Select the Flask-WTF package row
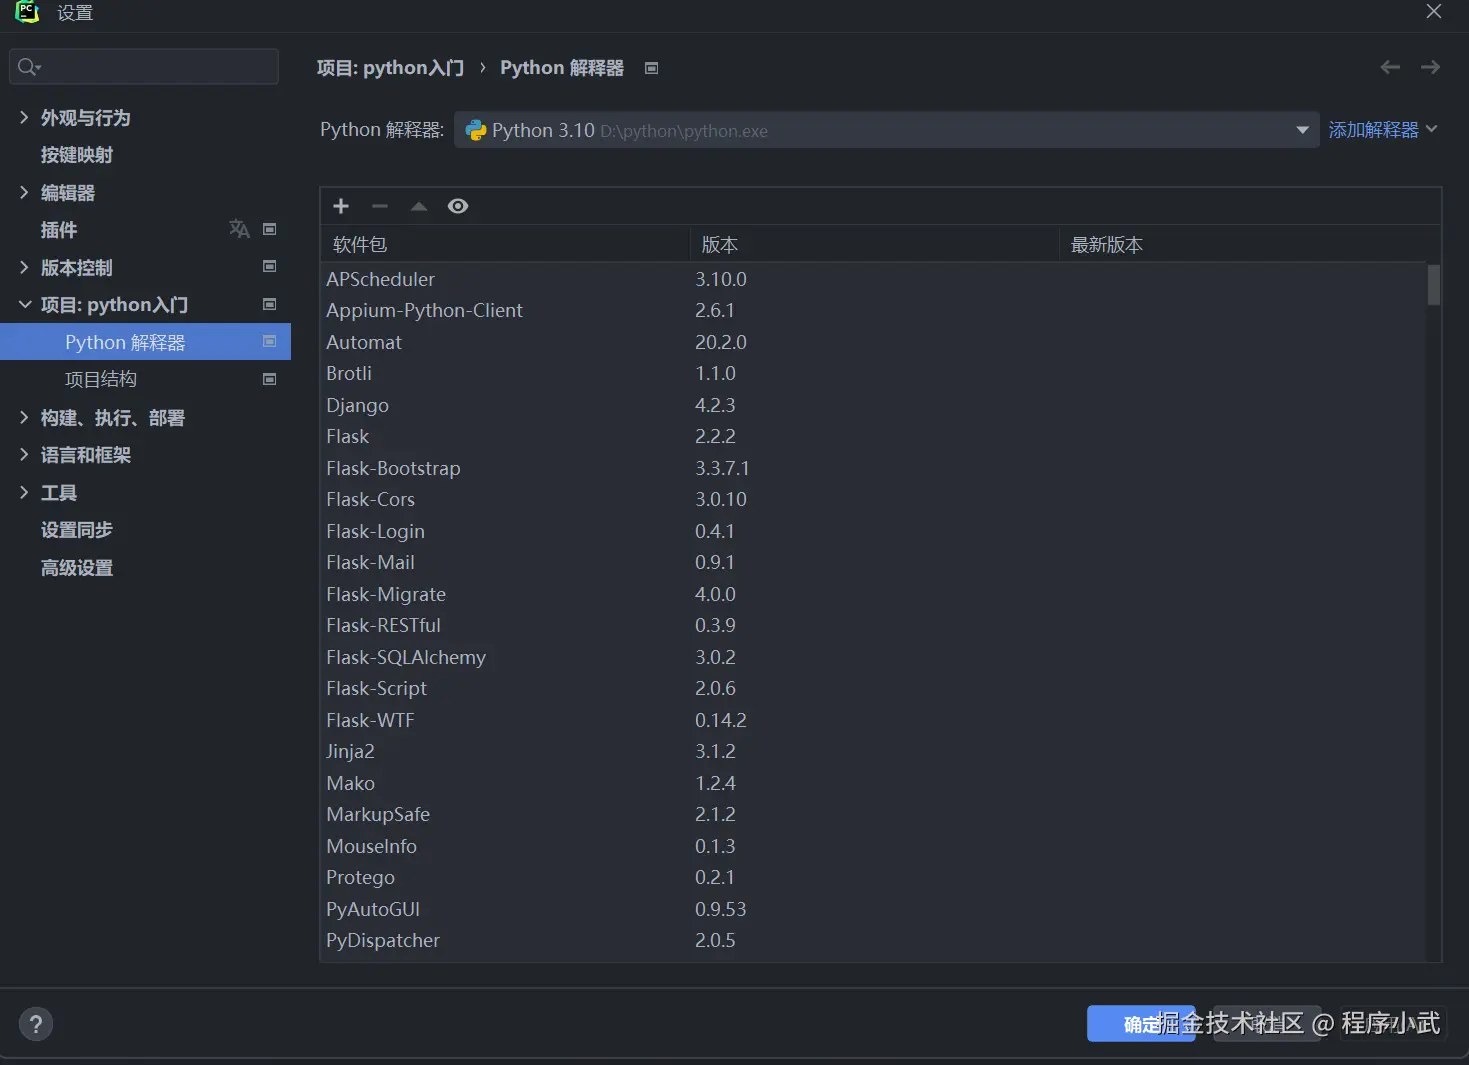 click(873, 720)
